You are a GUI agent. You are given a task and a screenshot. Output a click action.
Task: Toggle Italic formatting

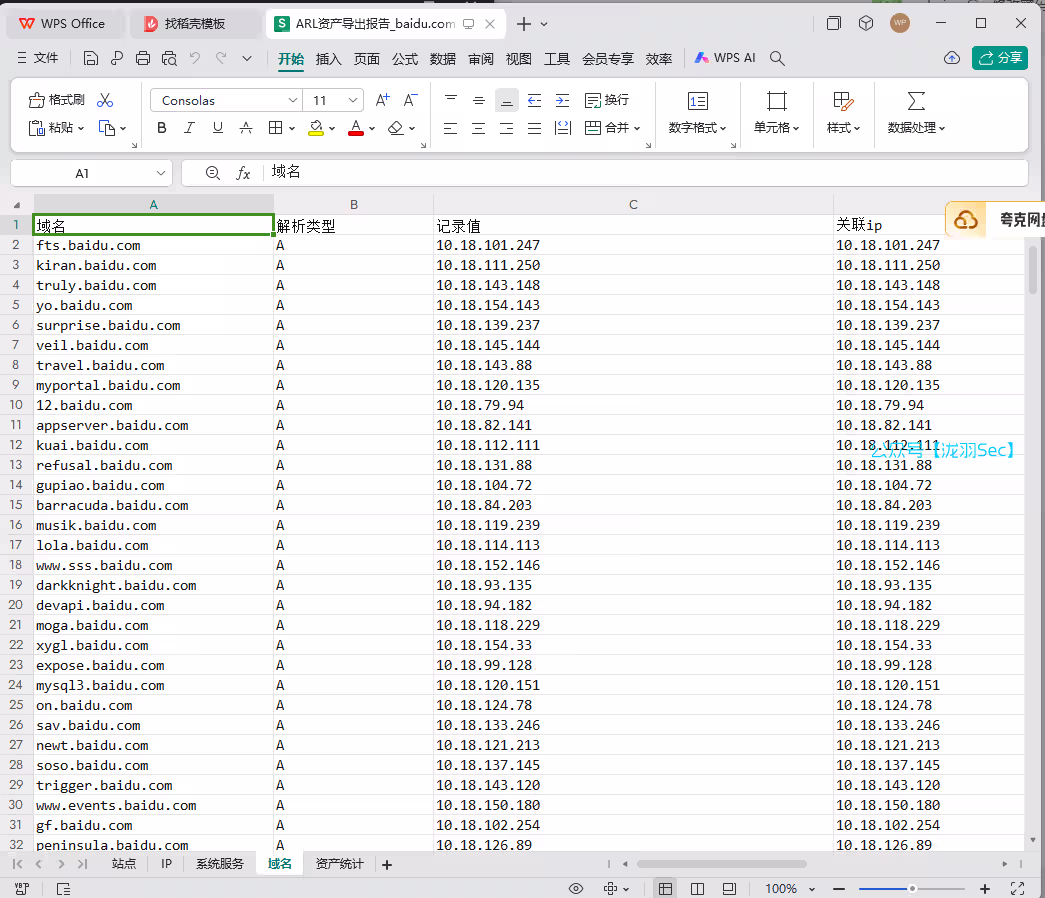point(190,128)
